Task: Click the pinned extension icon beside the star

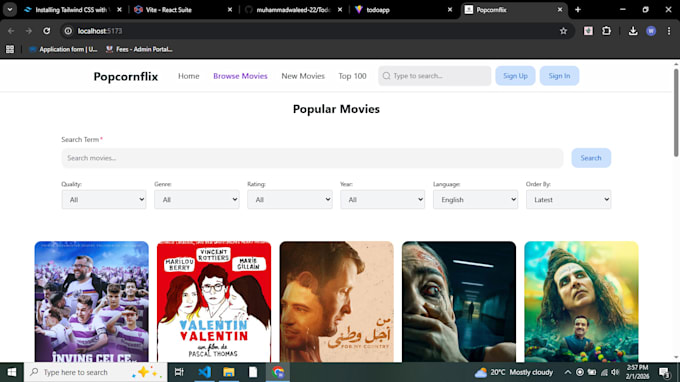Action: (588, 31)
